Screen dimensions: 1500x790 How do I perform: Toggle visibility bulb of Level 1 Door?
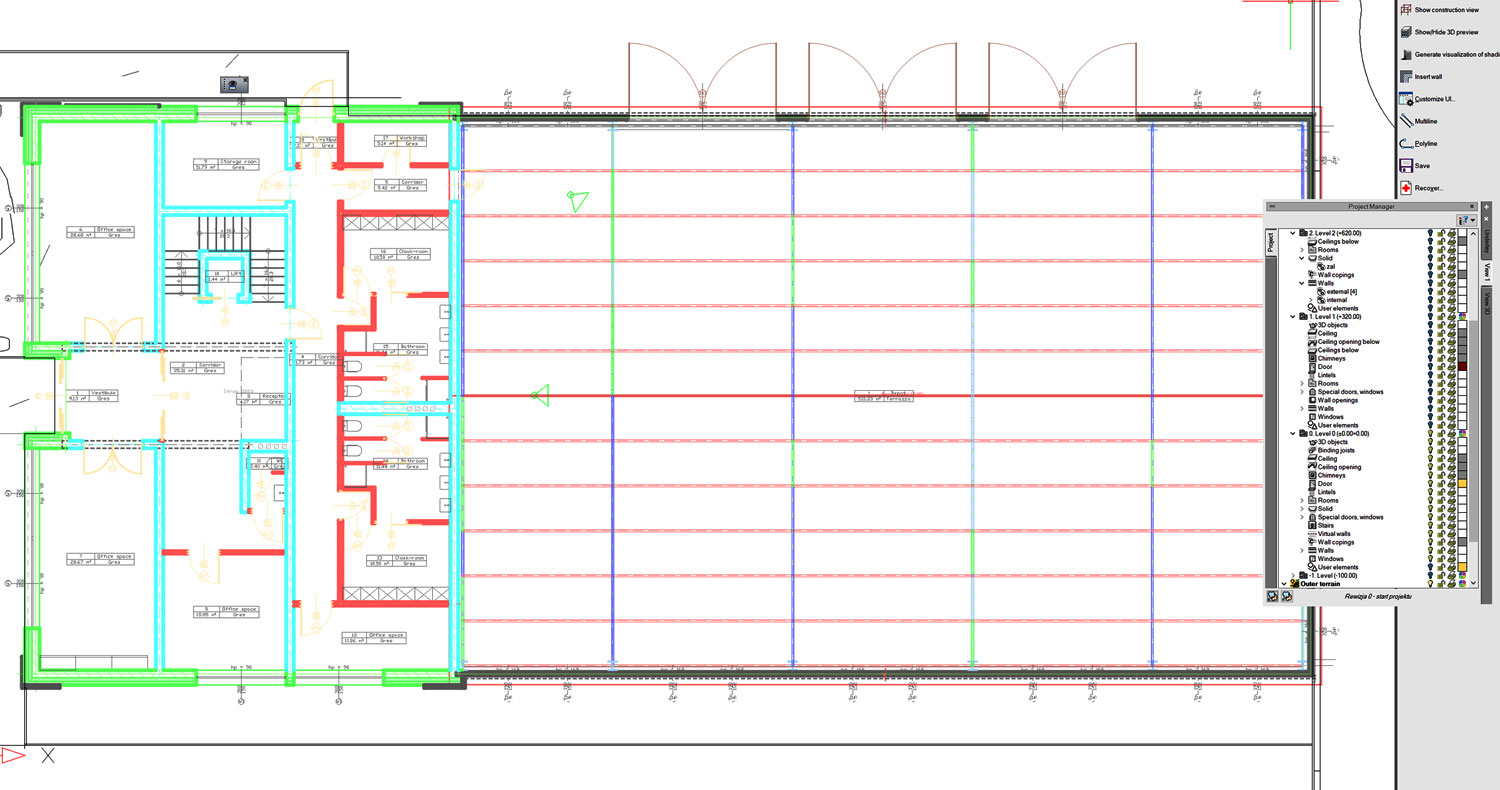pyautogui.click(x=1430, y=367)
